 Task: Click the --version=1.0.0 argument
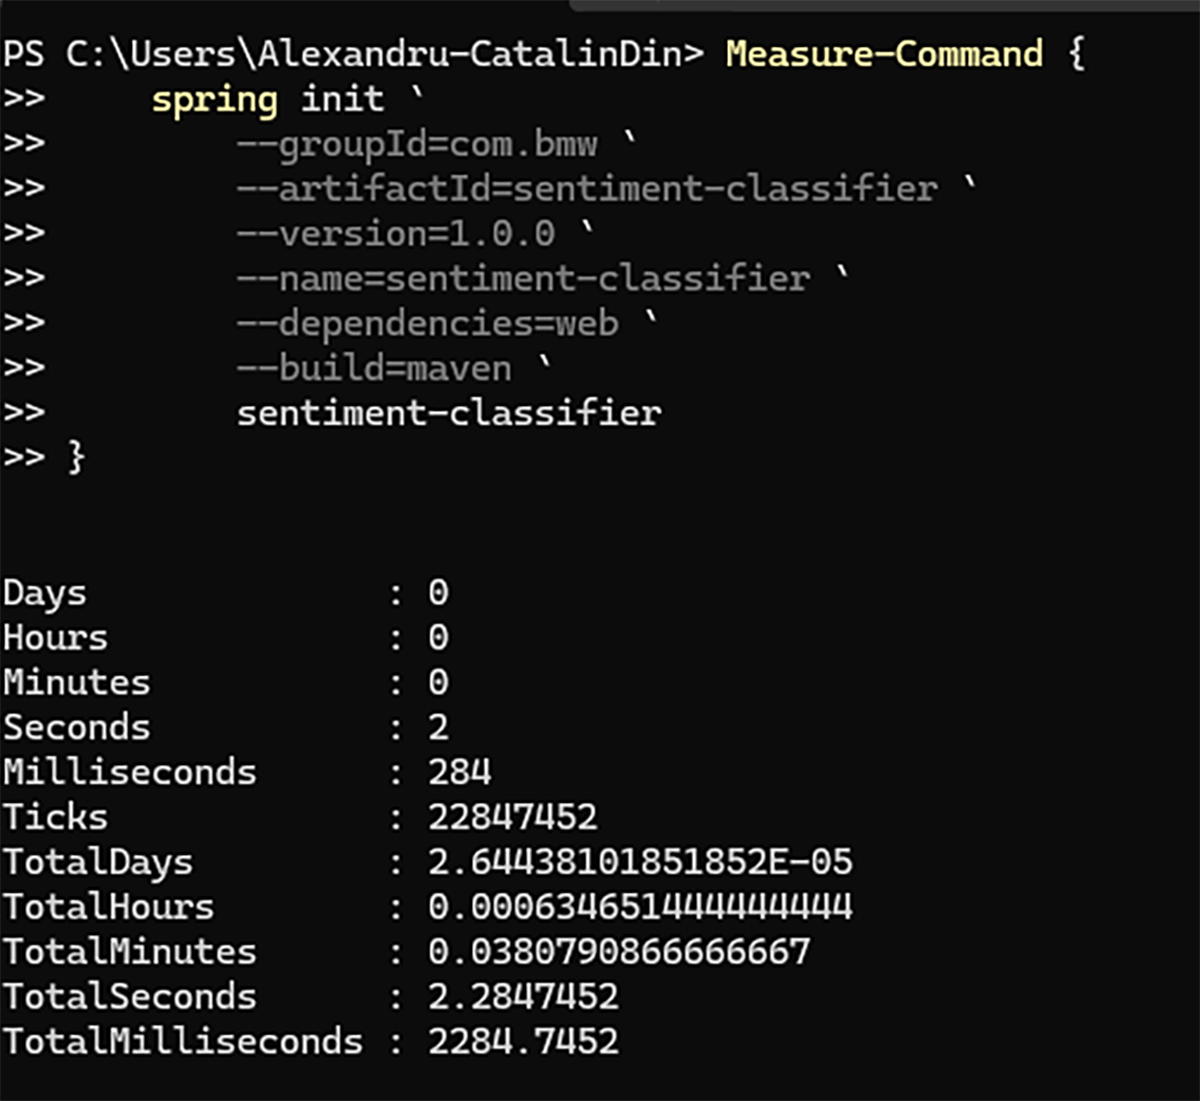tap(396, 233)
